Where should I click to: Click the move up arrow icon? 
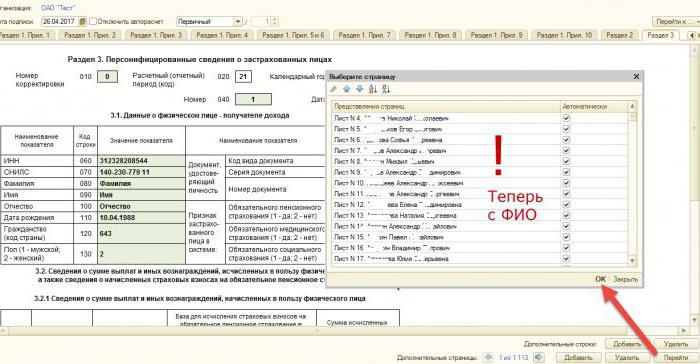click(x=346, y=89)
